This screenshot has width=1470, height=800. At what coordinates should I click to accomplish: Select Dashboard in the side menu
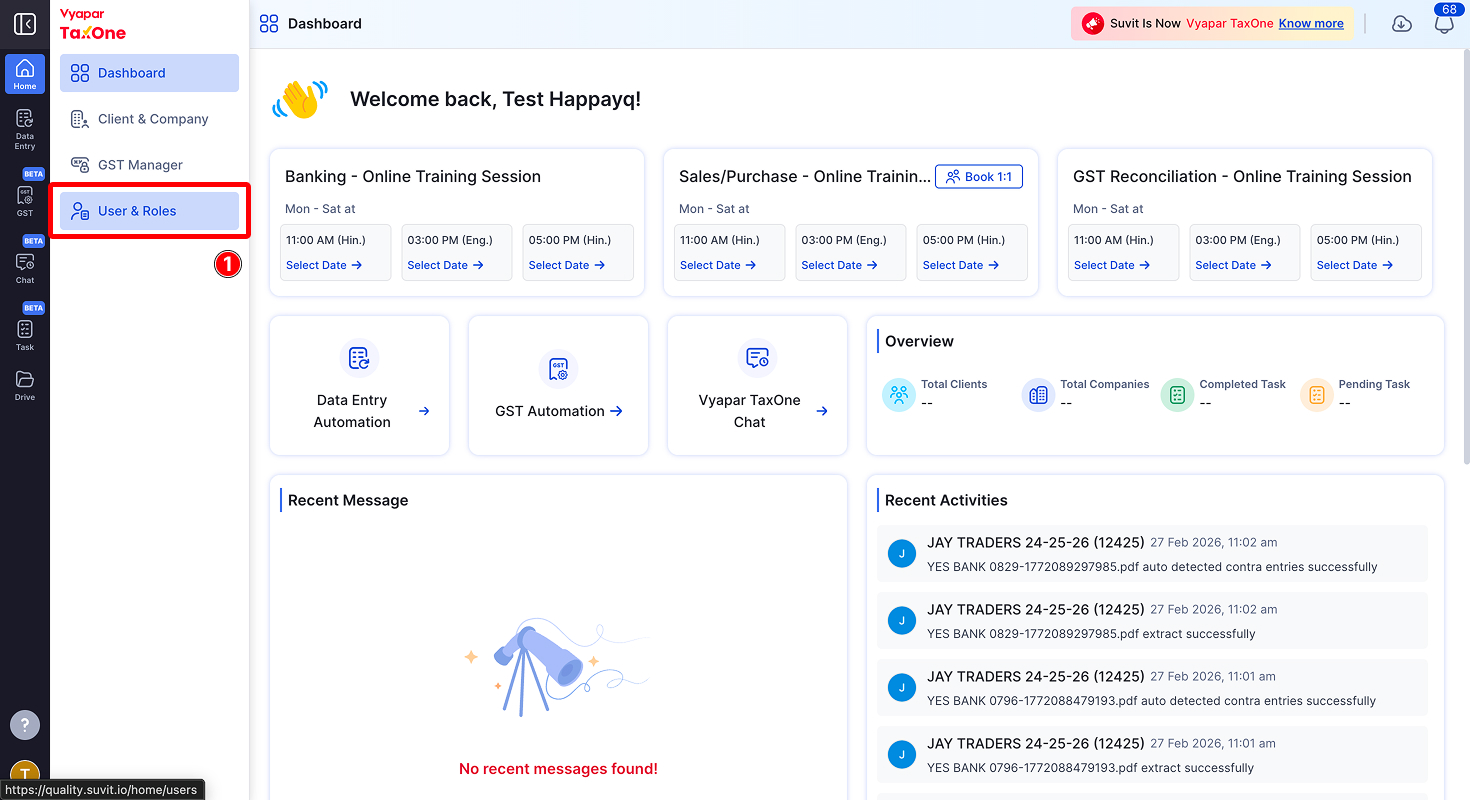149,73
